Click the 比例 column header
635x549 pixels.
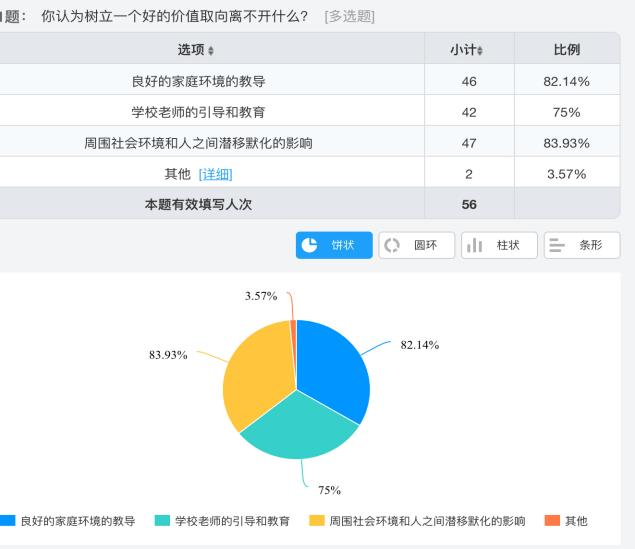pos(566,50)
